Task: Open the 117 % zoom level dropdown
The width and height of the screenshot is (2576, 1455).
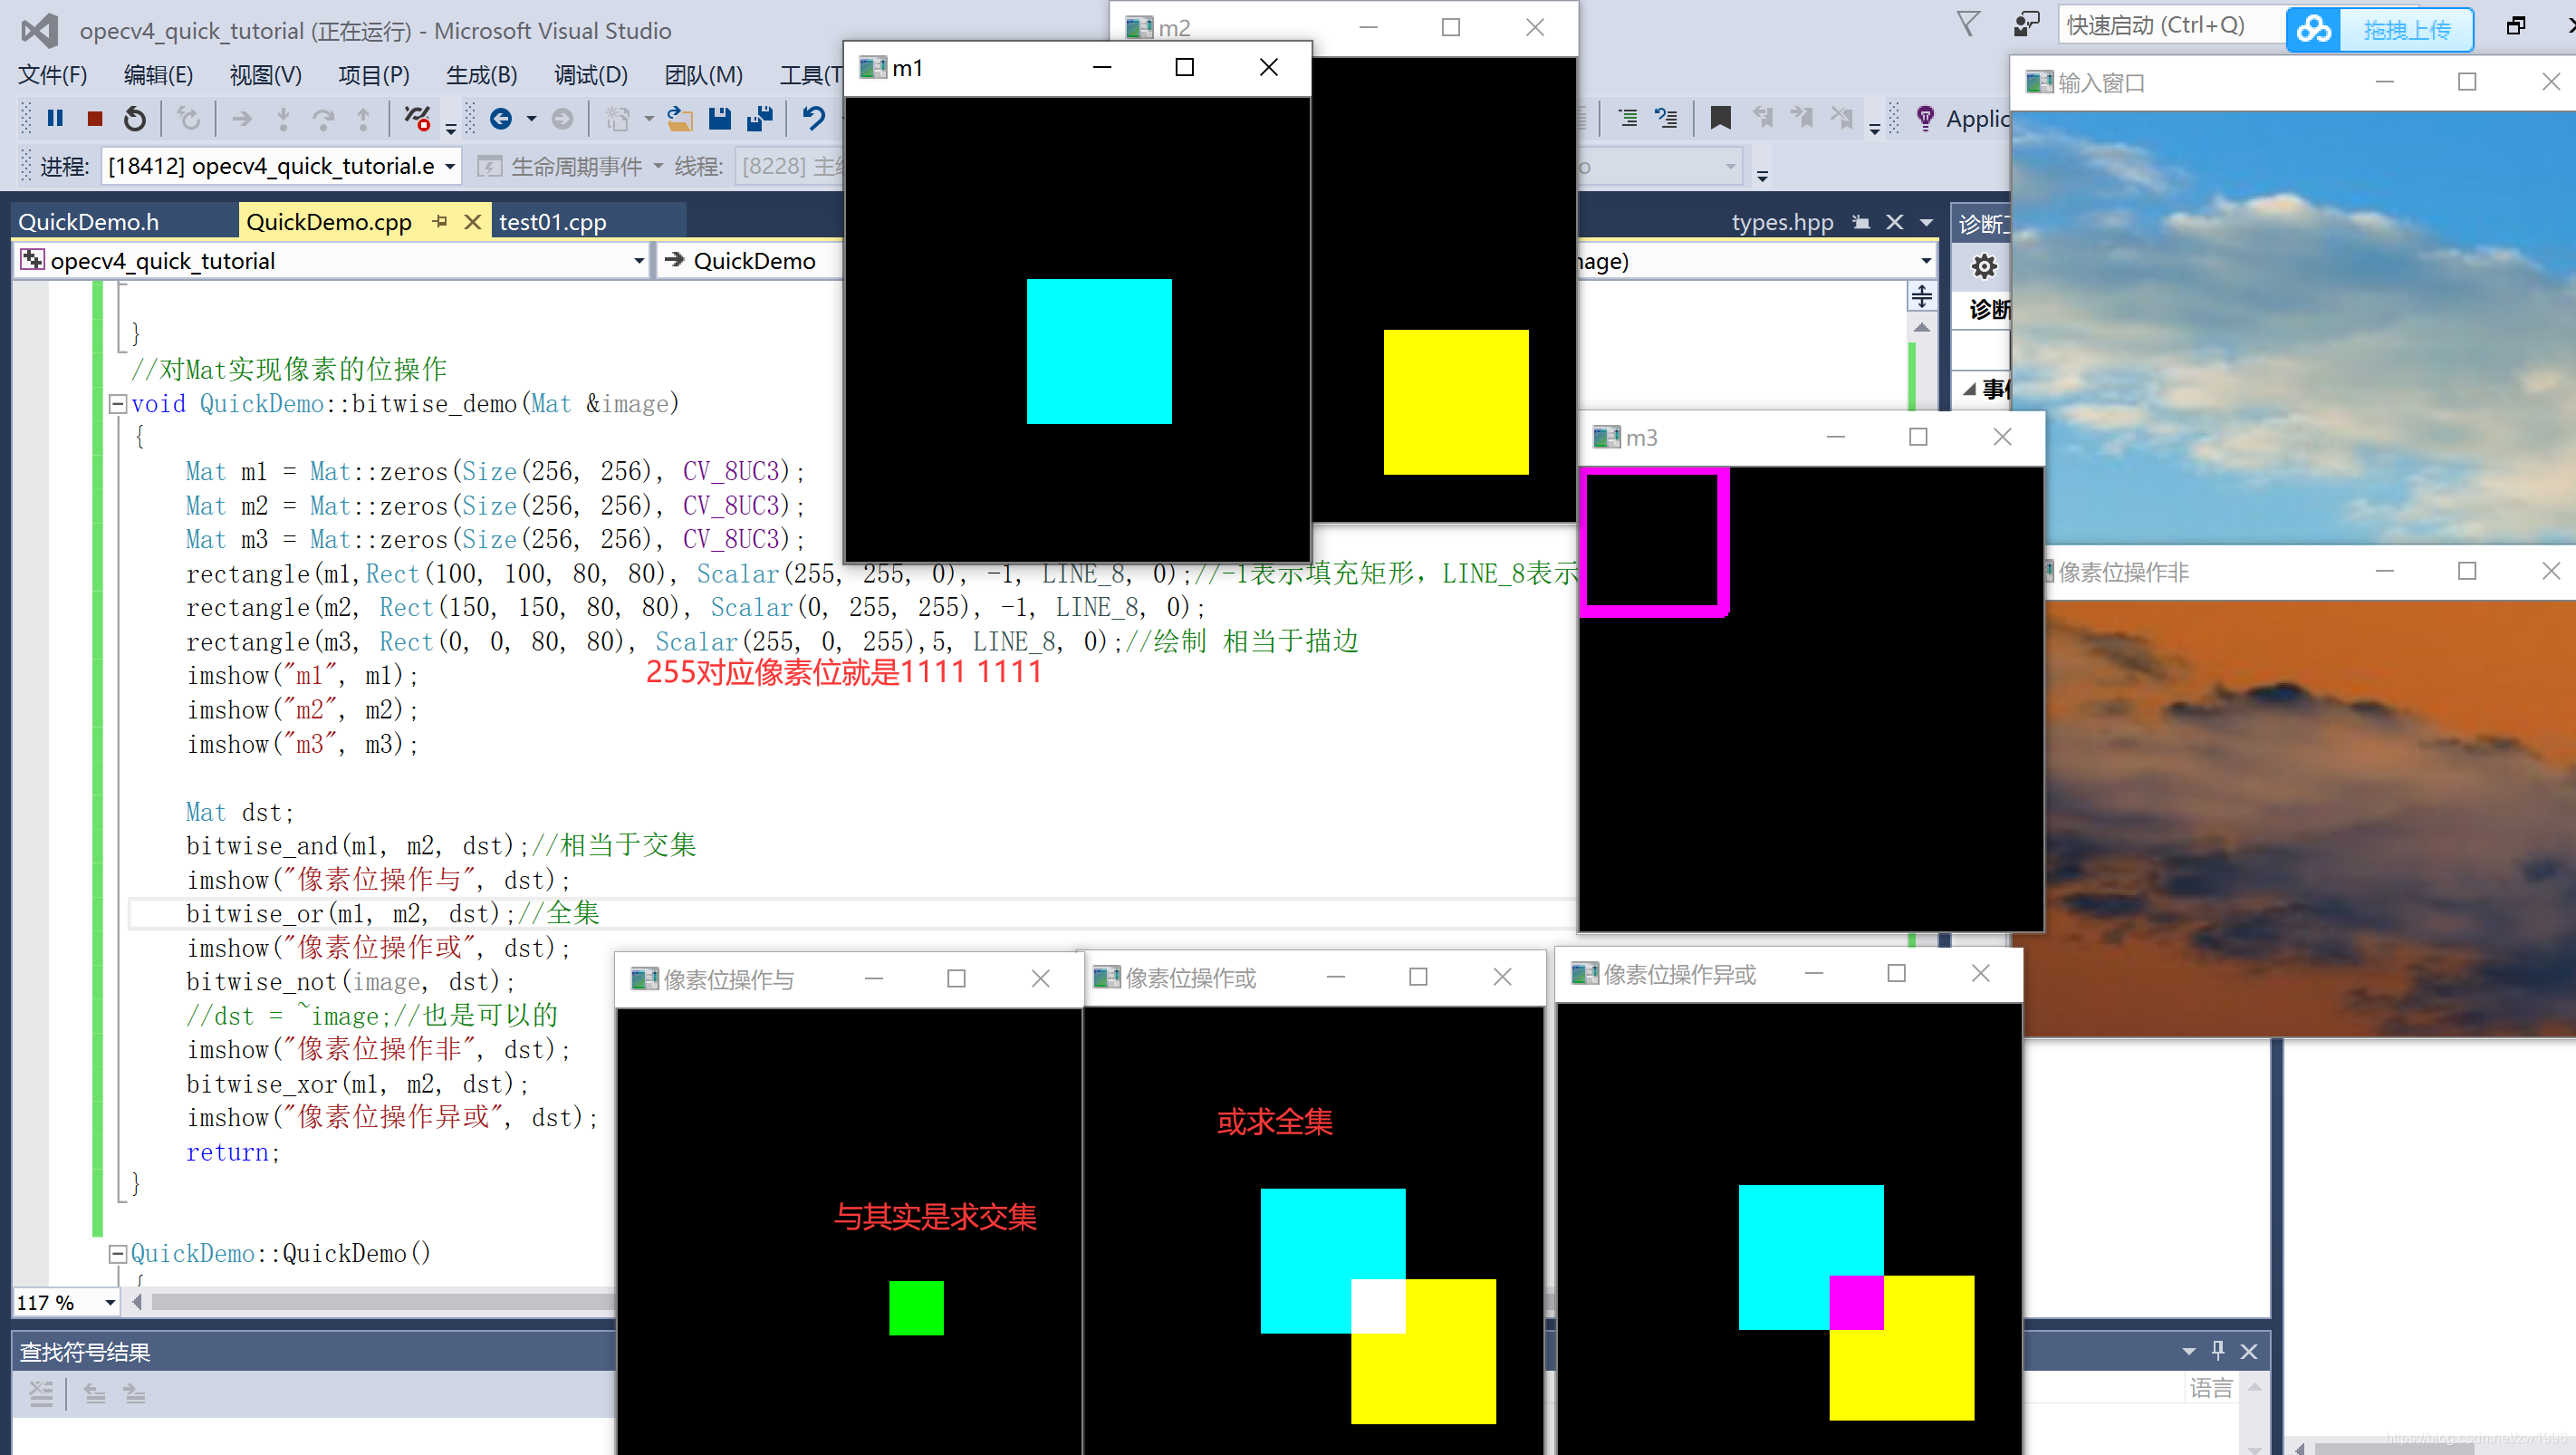Action: click(x=110, y=1302)
